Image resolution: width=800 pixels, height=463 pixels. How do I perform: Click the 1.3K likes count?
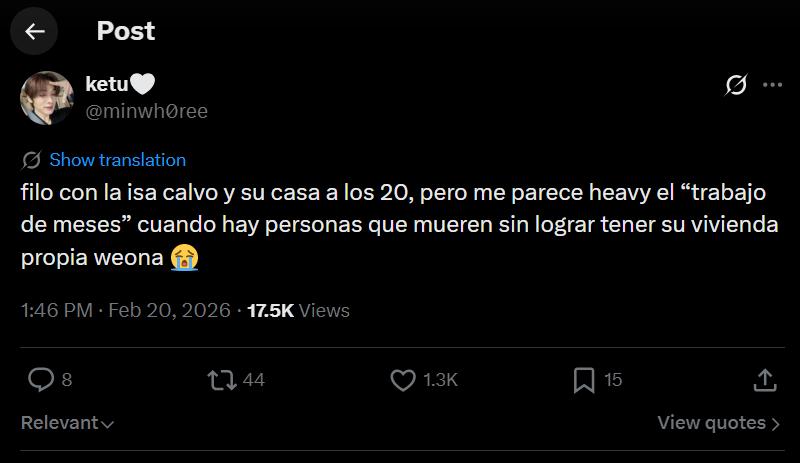[x=440, y=380]
